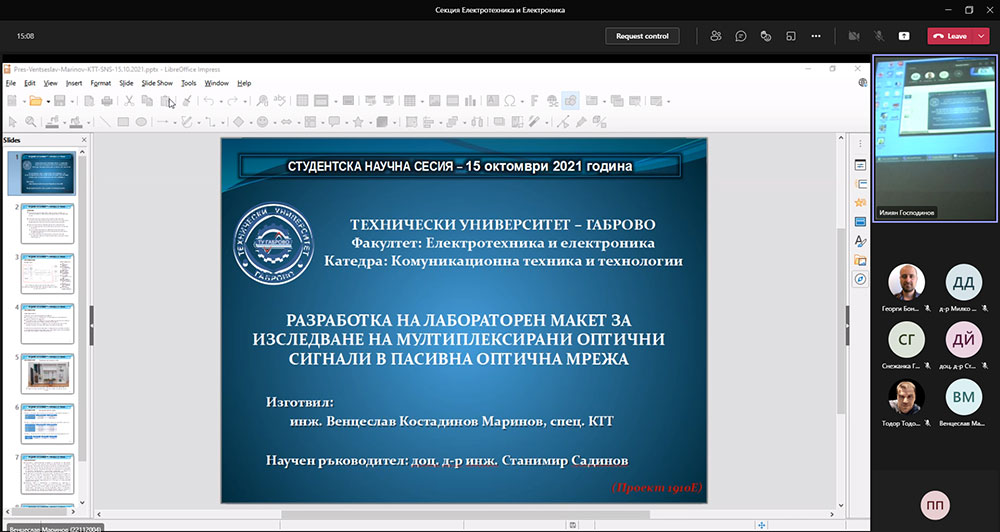Click the Copy toolbar icon
This screenshot has width=1000, height=532.
(147, 101)
